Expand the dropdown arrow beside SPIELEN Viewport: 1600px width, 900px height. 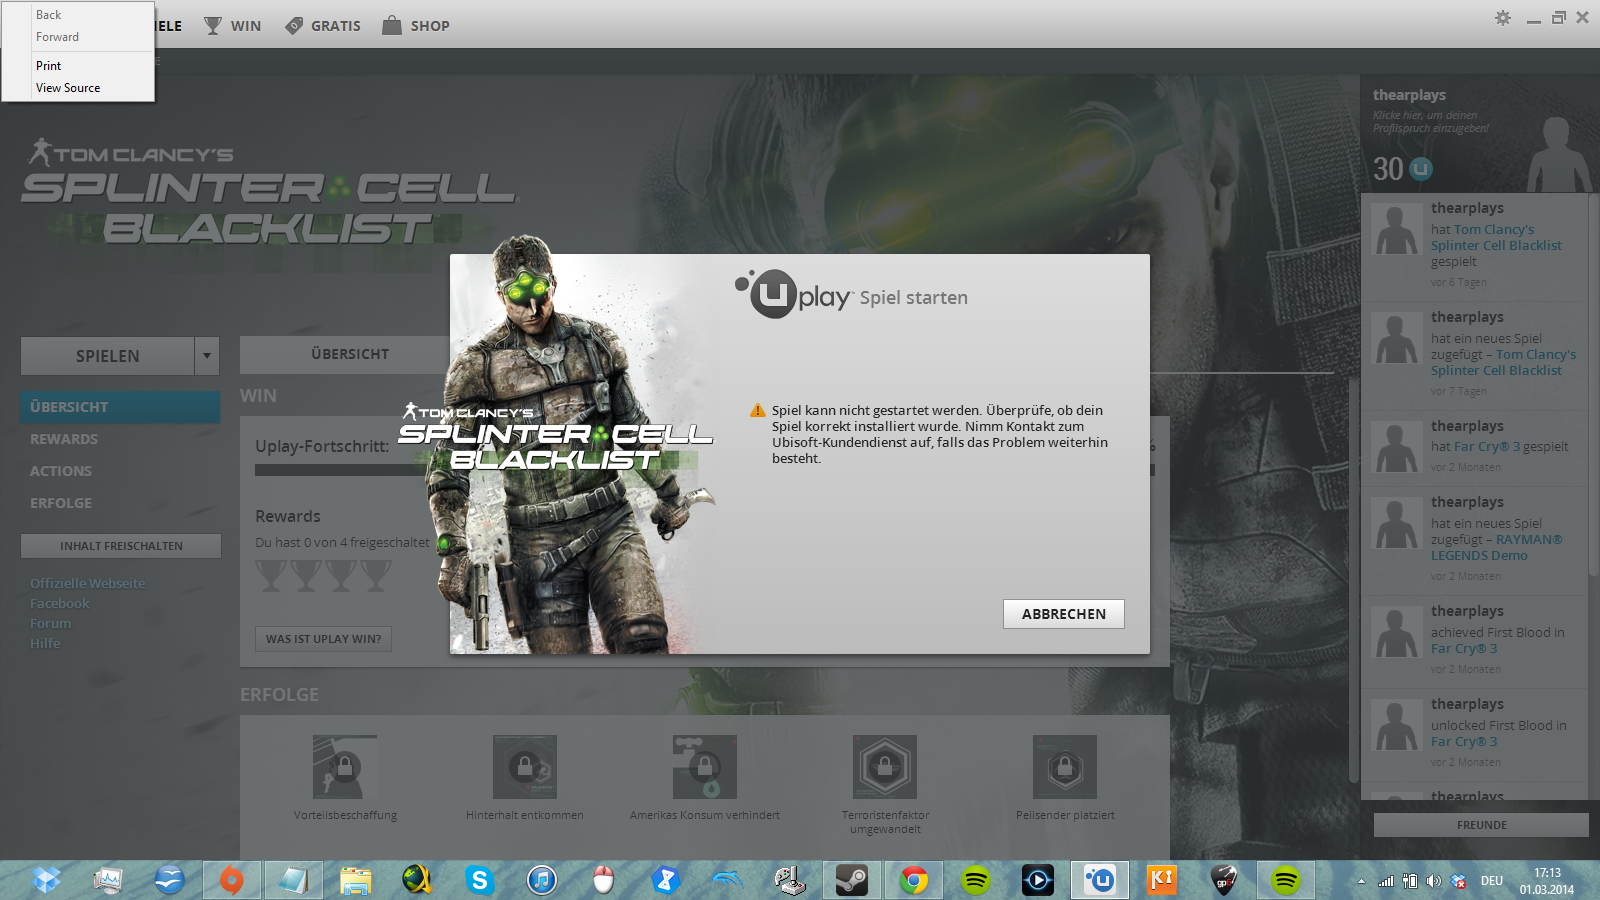click(x=207, y=356)
